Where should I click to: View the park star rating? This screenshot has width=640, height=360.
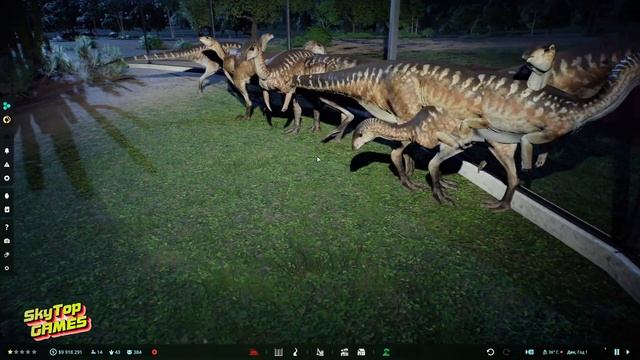[22, 352]
